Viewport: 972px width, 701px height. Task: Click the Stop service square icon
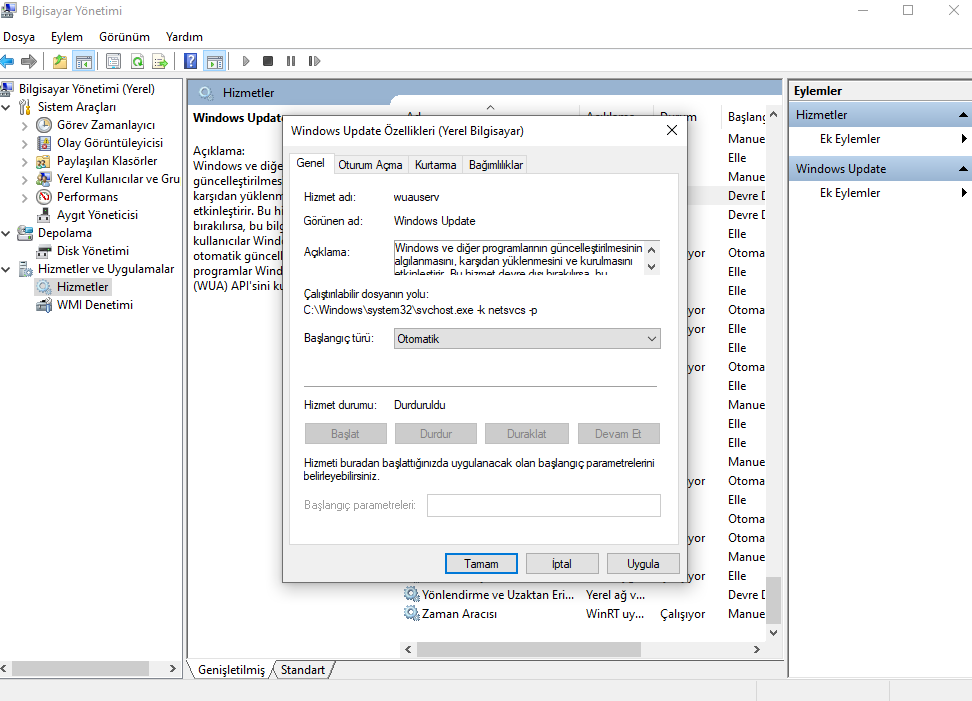tap(268, 61)
